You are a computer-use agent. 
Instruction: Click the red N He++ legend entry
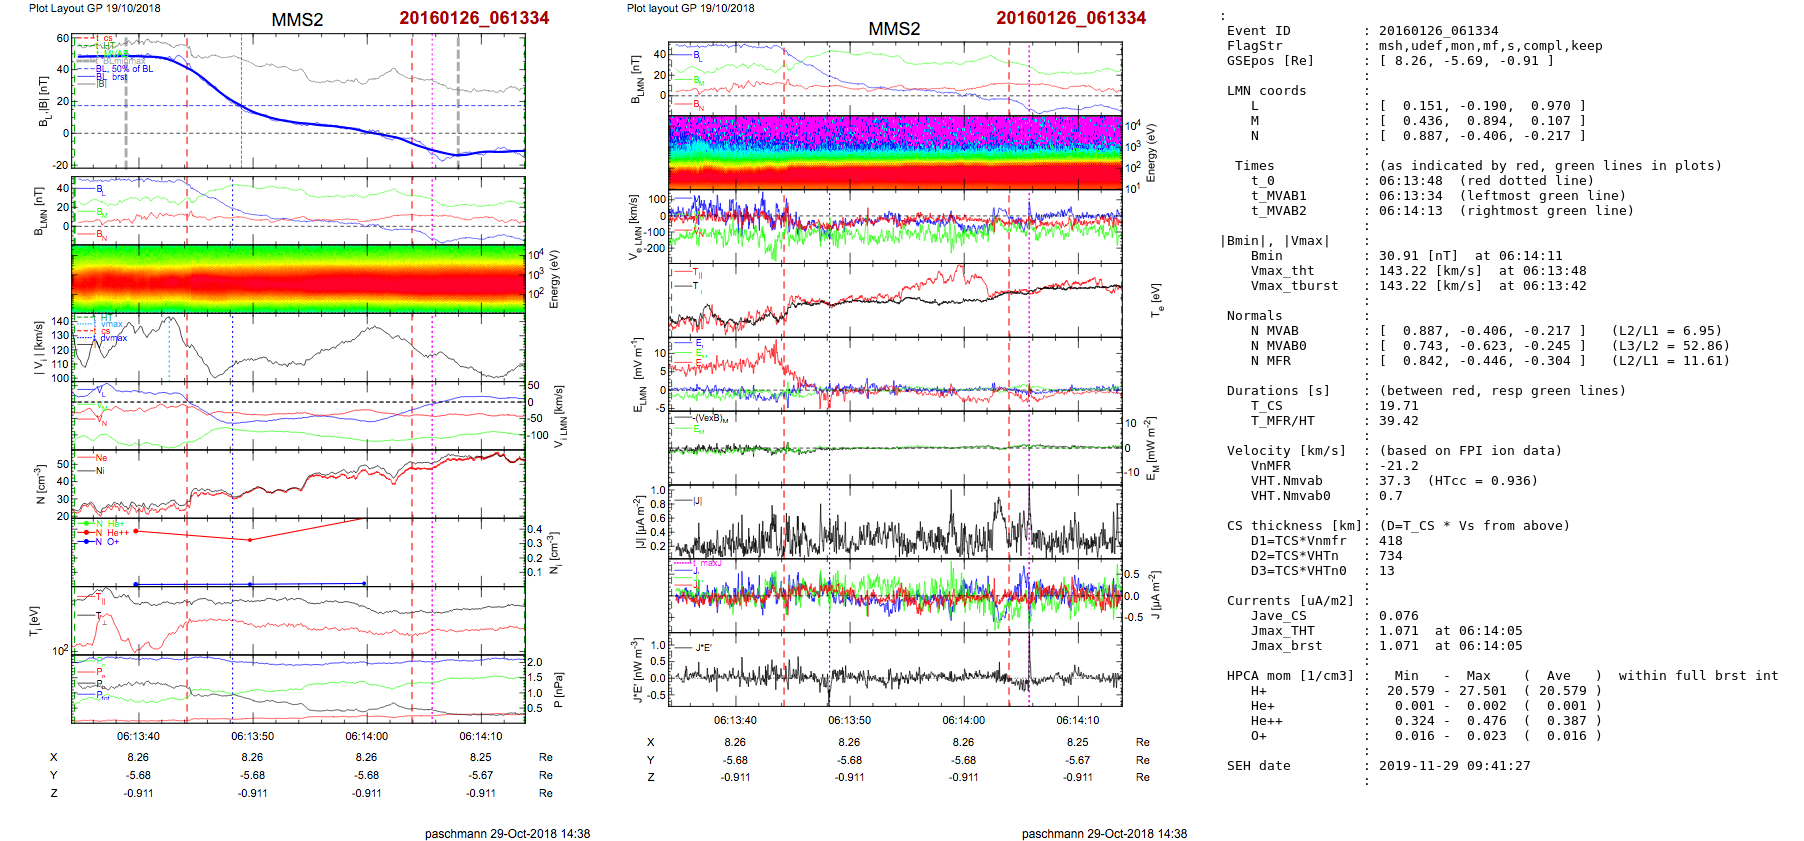coord(108,533)
